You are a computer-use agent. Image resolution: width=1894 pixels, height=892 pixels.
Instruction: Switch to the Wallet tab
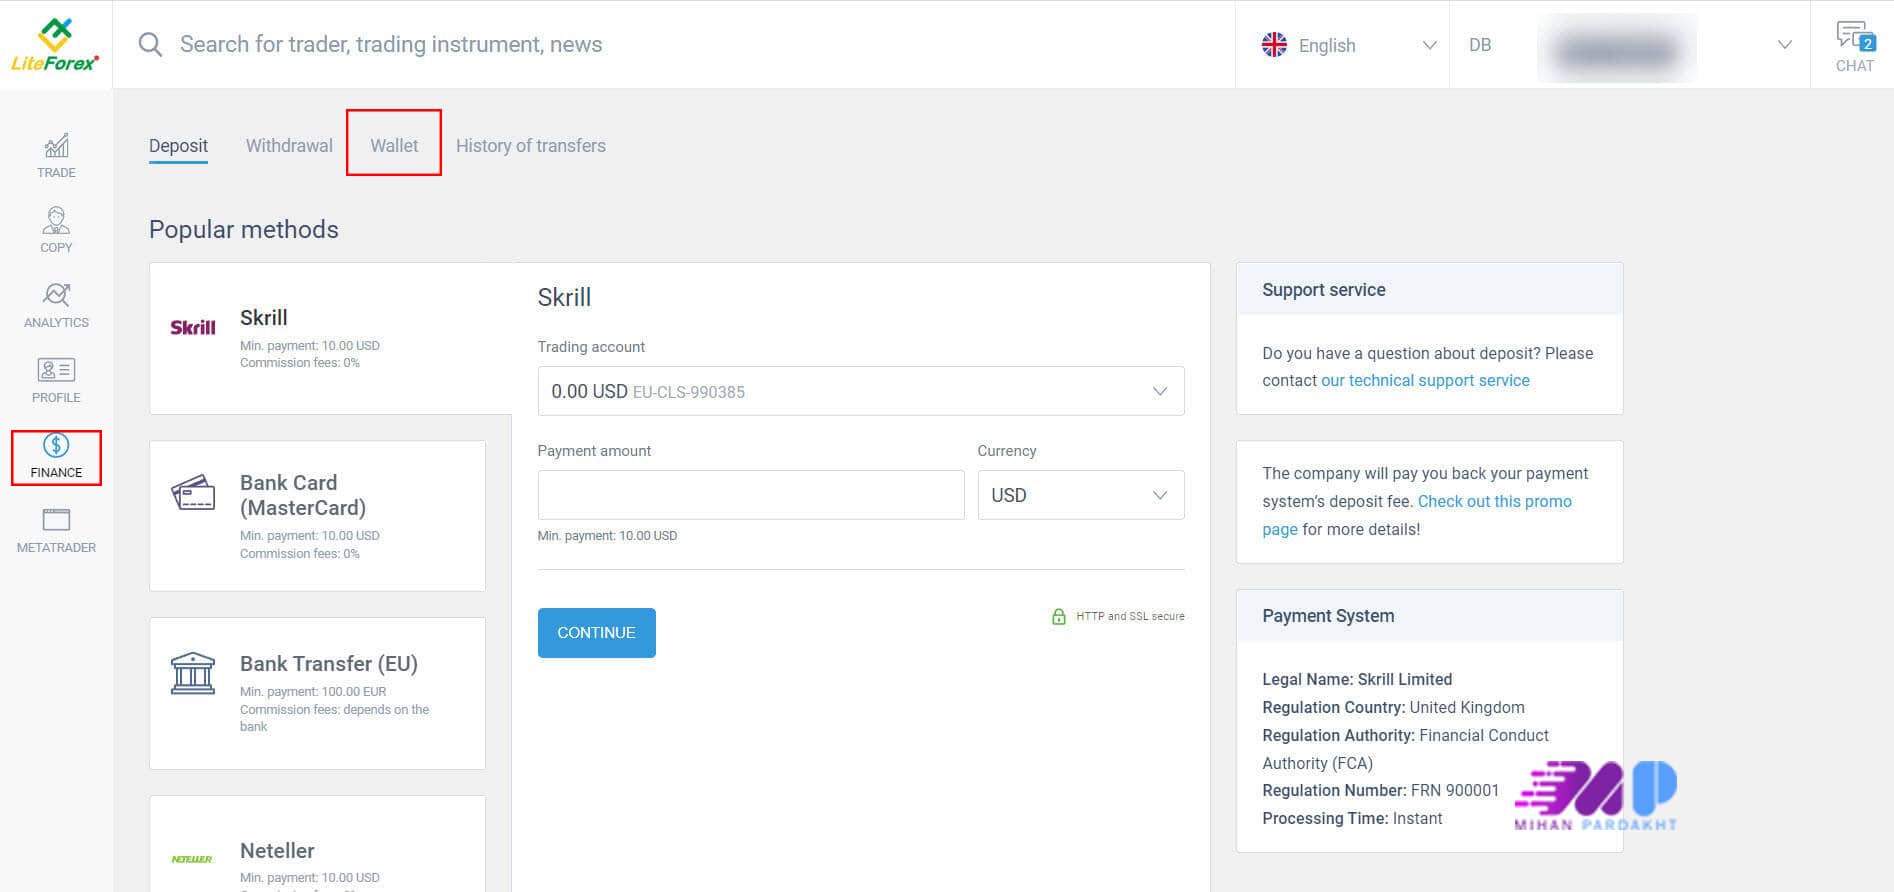(x=394, y=146)
